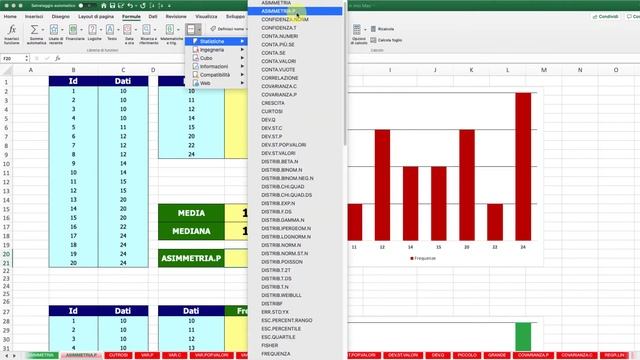Open the Web submenu entry
The width and height of the screenshot is (640, 360).
point(216,83)
